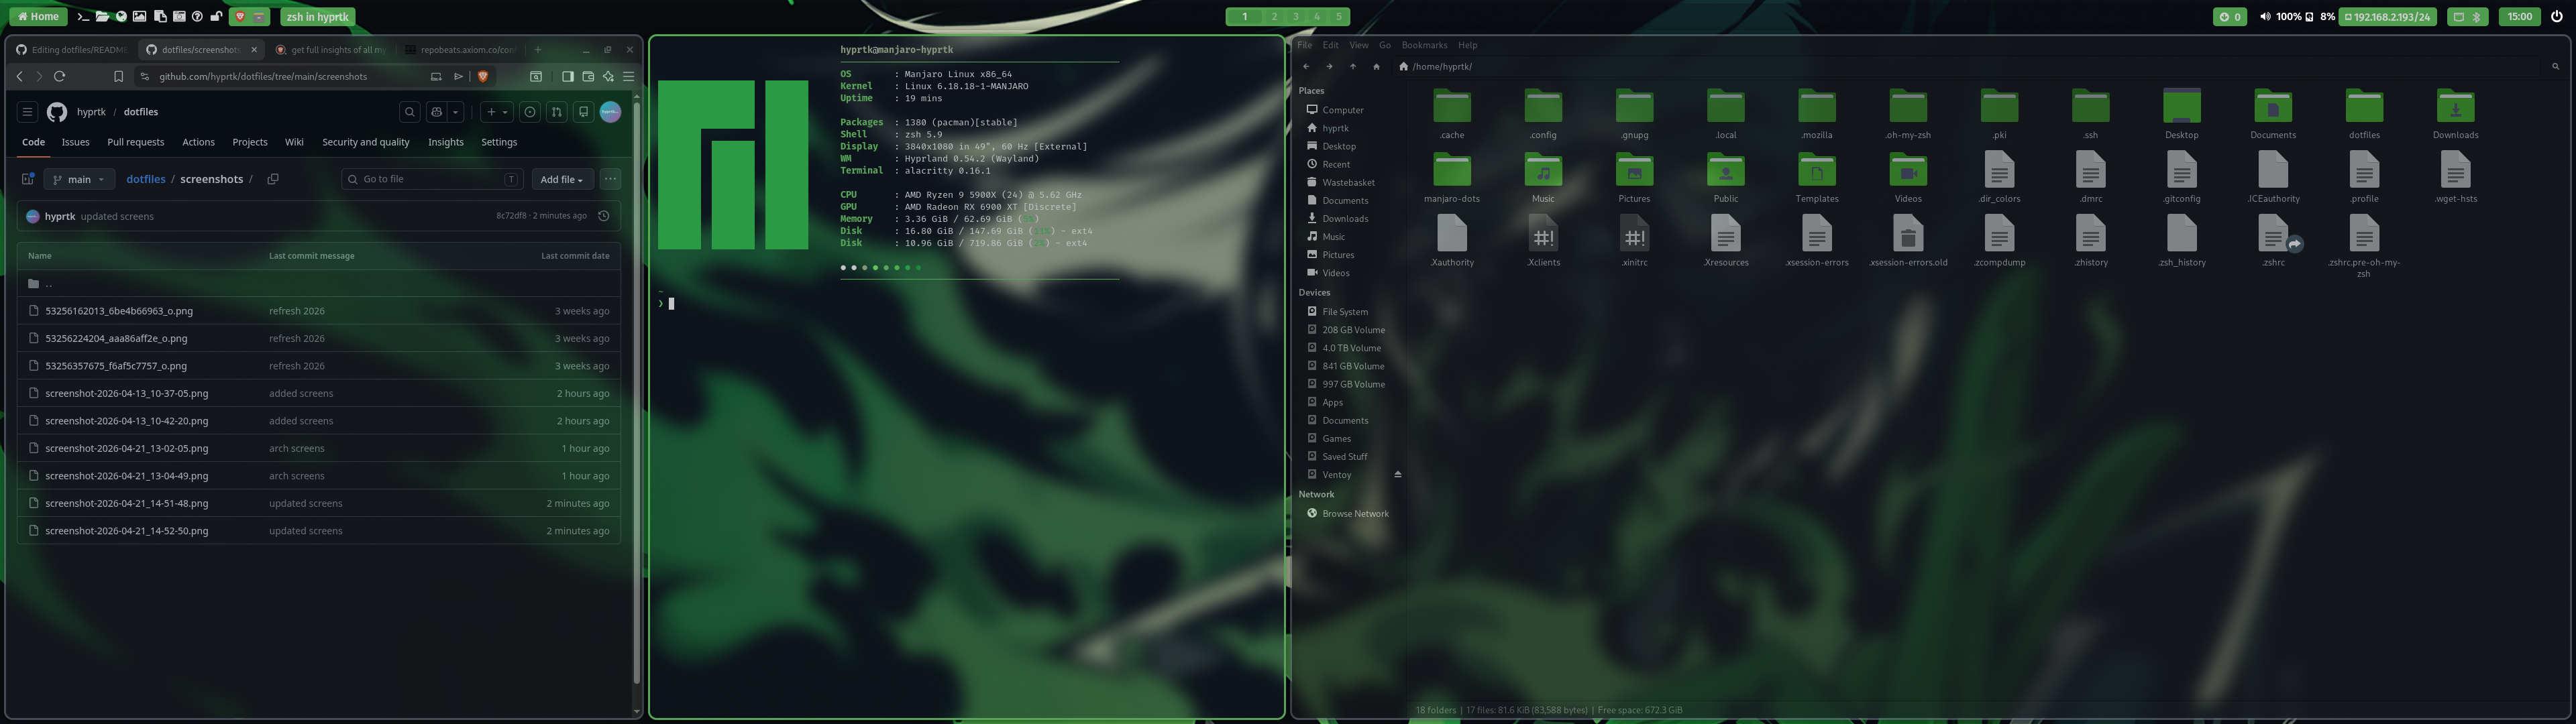Screen dimensions: 2576x724
Task: Click the Bluetooth icon in top bar
Action: [x=2477, y=17]
